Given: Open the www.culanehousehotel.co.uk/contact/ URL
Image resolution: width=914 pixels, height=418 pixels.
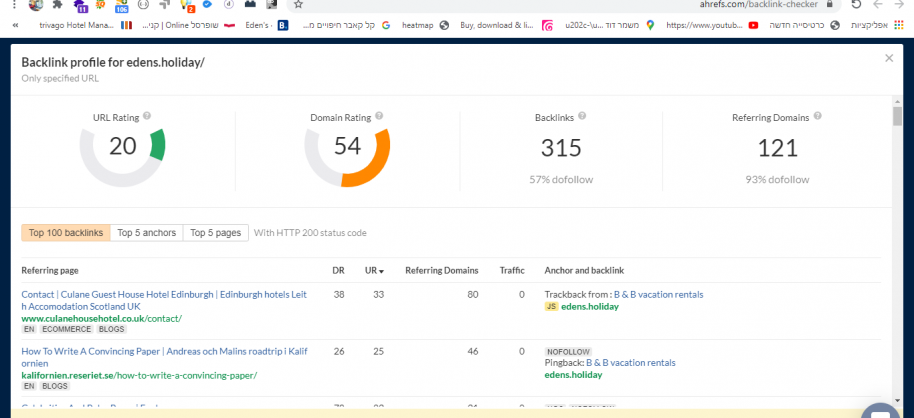Looking at the screenshot, I should pos(101,318).
